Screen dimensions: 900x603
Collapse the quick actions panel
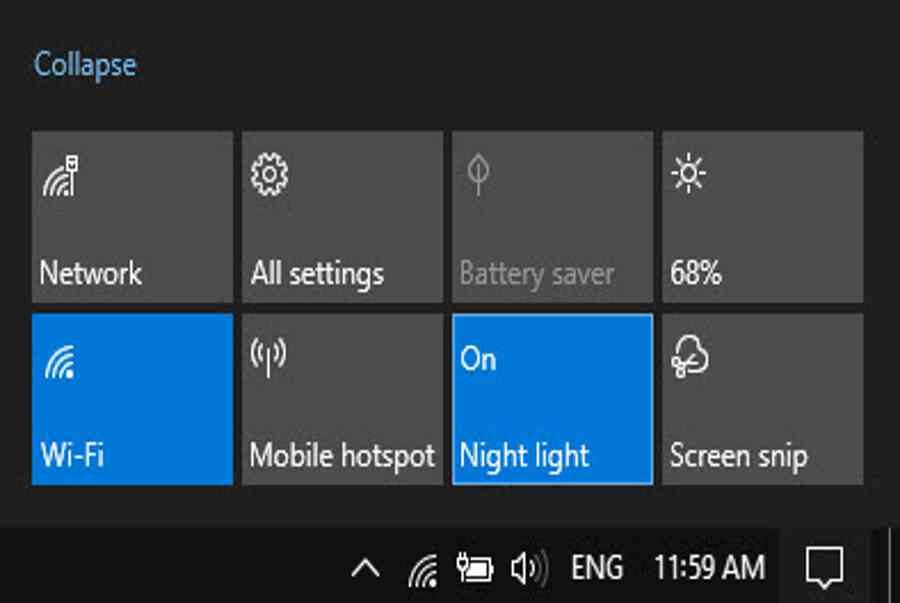85,65
